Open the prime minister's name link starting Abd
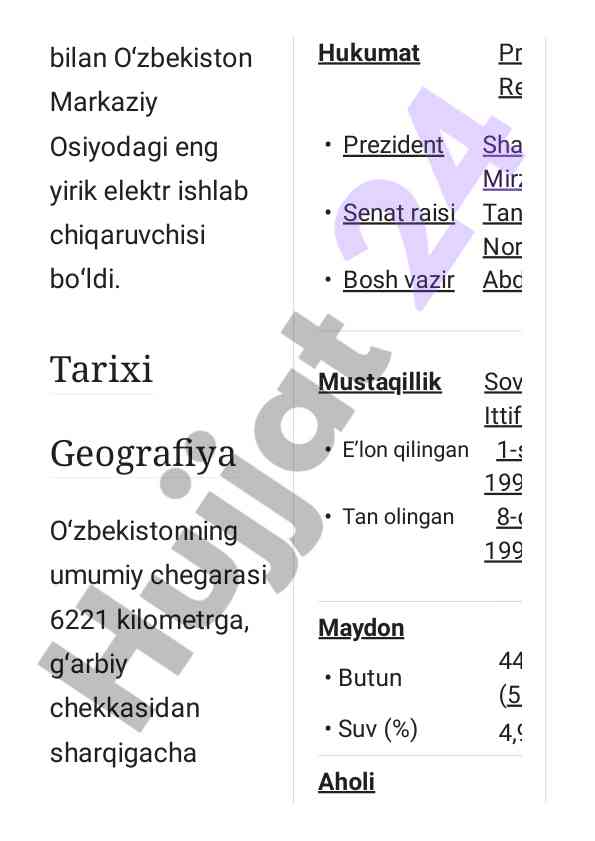Viewport: 595px width, 841px height. pyautogui.click(x=502, y=279)
